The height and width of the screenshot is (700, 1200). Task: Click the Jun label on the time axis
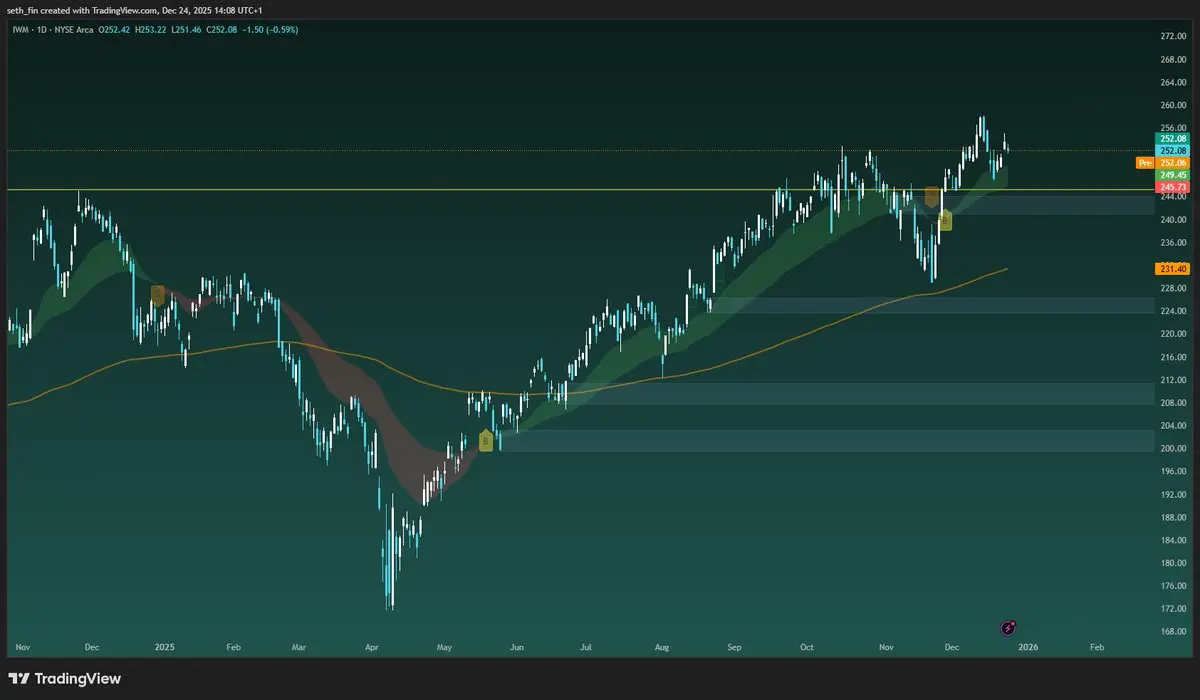517,647
